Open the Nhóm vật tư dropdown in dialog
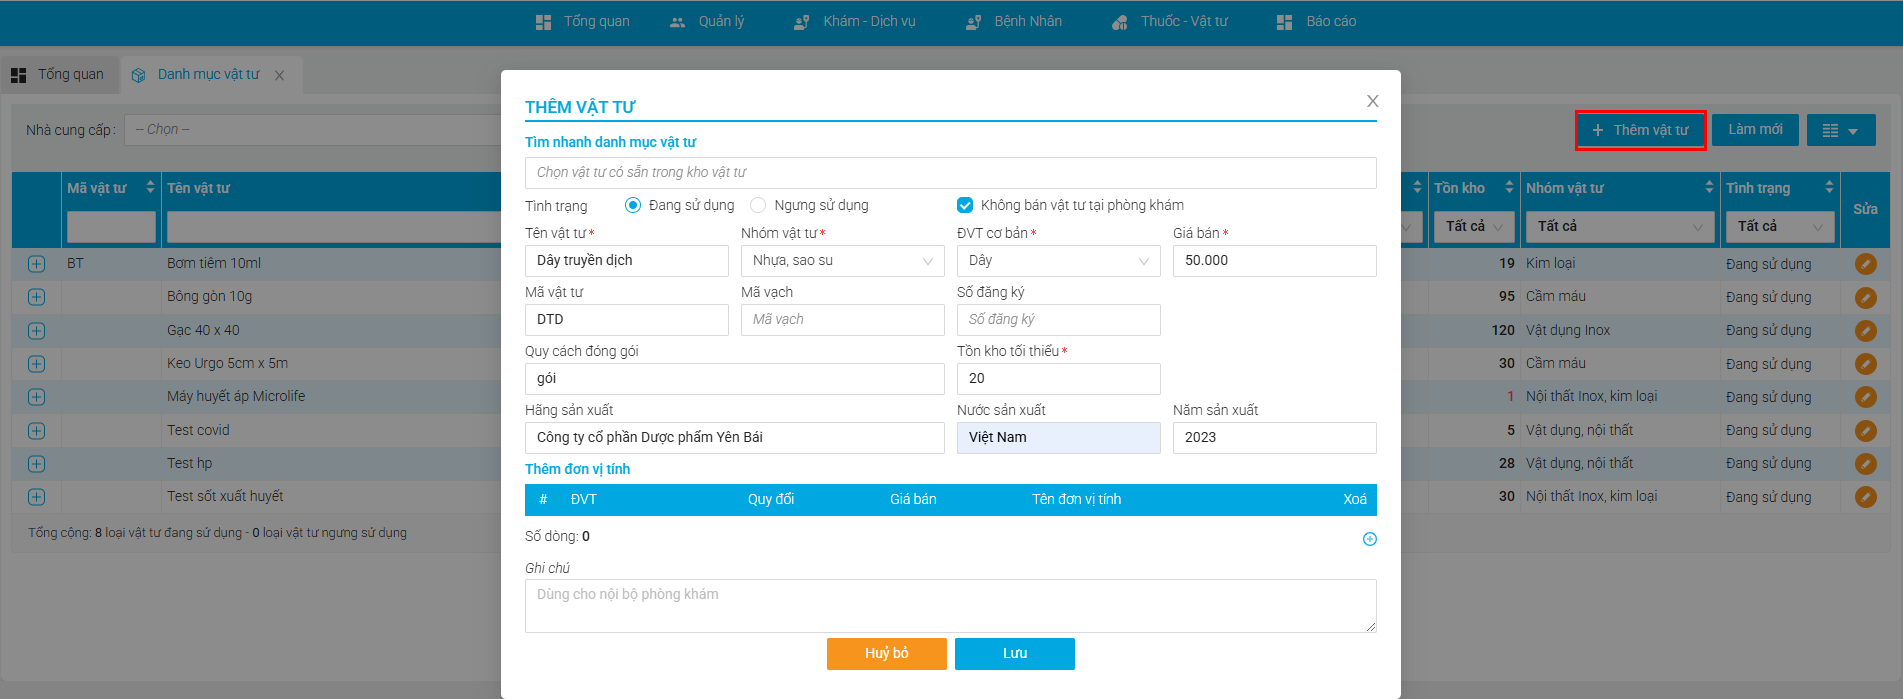 (x=843, y=261)
